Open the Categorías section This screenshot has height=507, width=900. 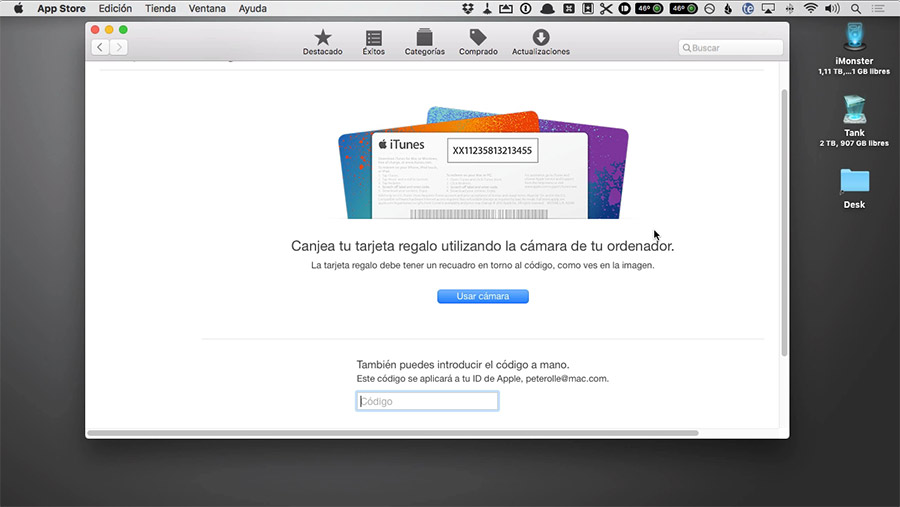pyautogui.click(x=425, y=42)
